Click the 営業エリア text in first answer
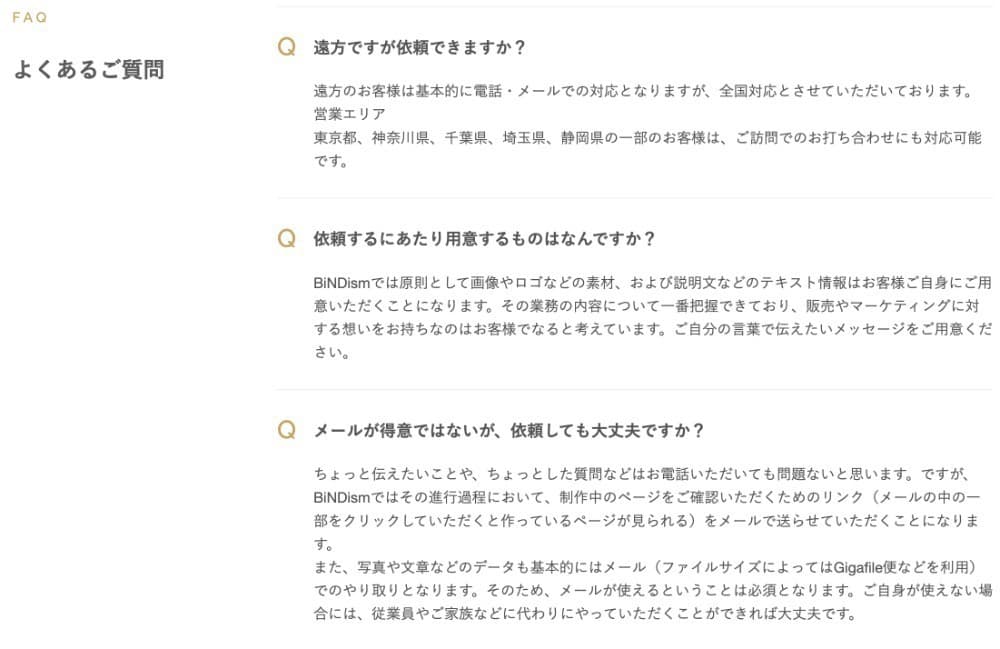The height and width of the screenshot is (649, 1000). click(x=349, y=114)
